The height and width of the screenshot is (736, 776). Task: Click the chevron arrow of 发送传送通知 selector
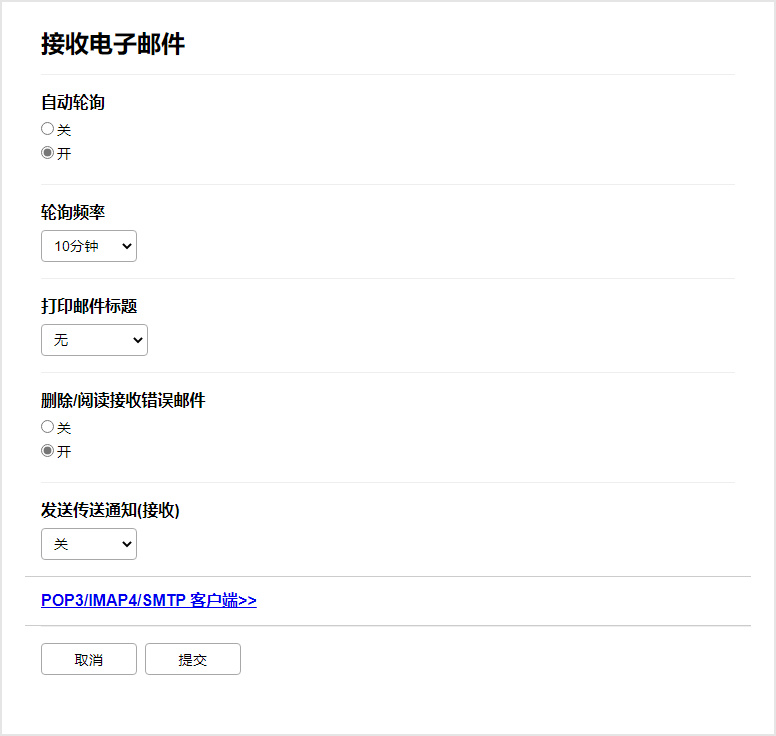[125, 544]
